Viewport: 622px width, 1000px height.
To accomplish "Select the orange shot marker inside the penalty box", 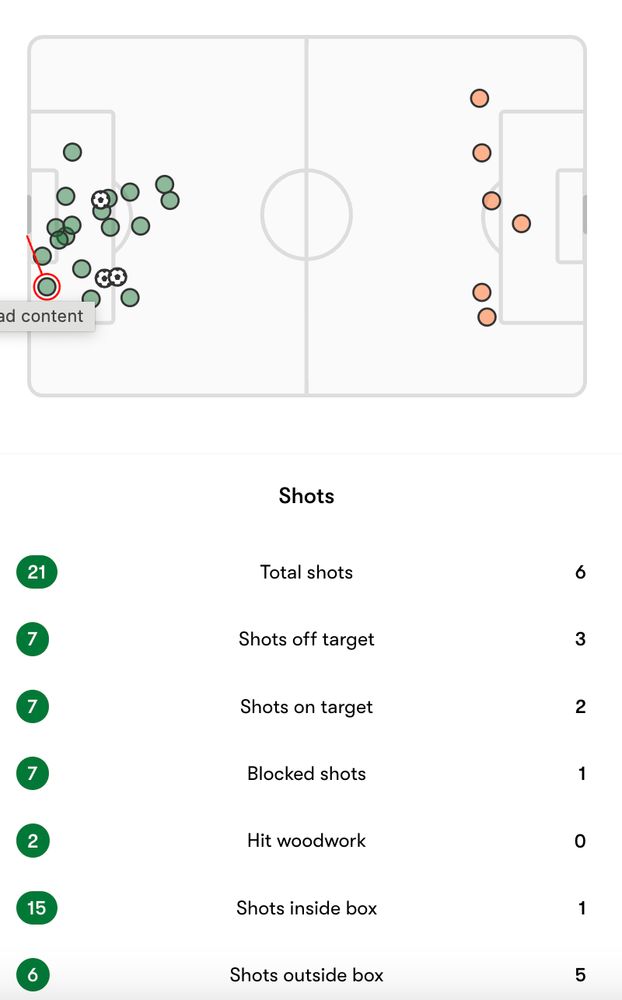I will [521, 223].
